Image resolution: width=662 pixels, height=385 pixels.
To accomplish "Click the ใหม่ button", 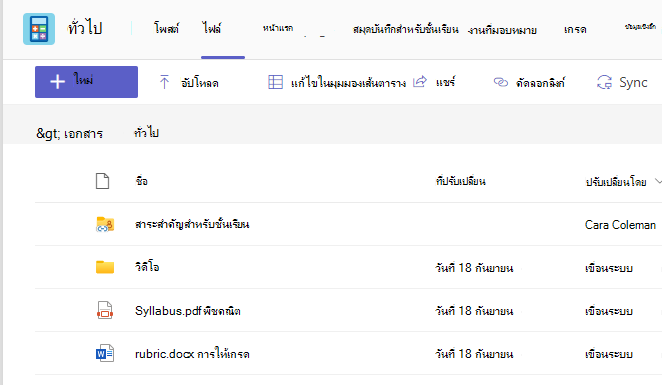I will (87, 82).
